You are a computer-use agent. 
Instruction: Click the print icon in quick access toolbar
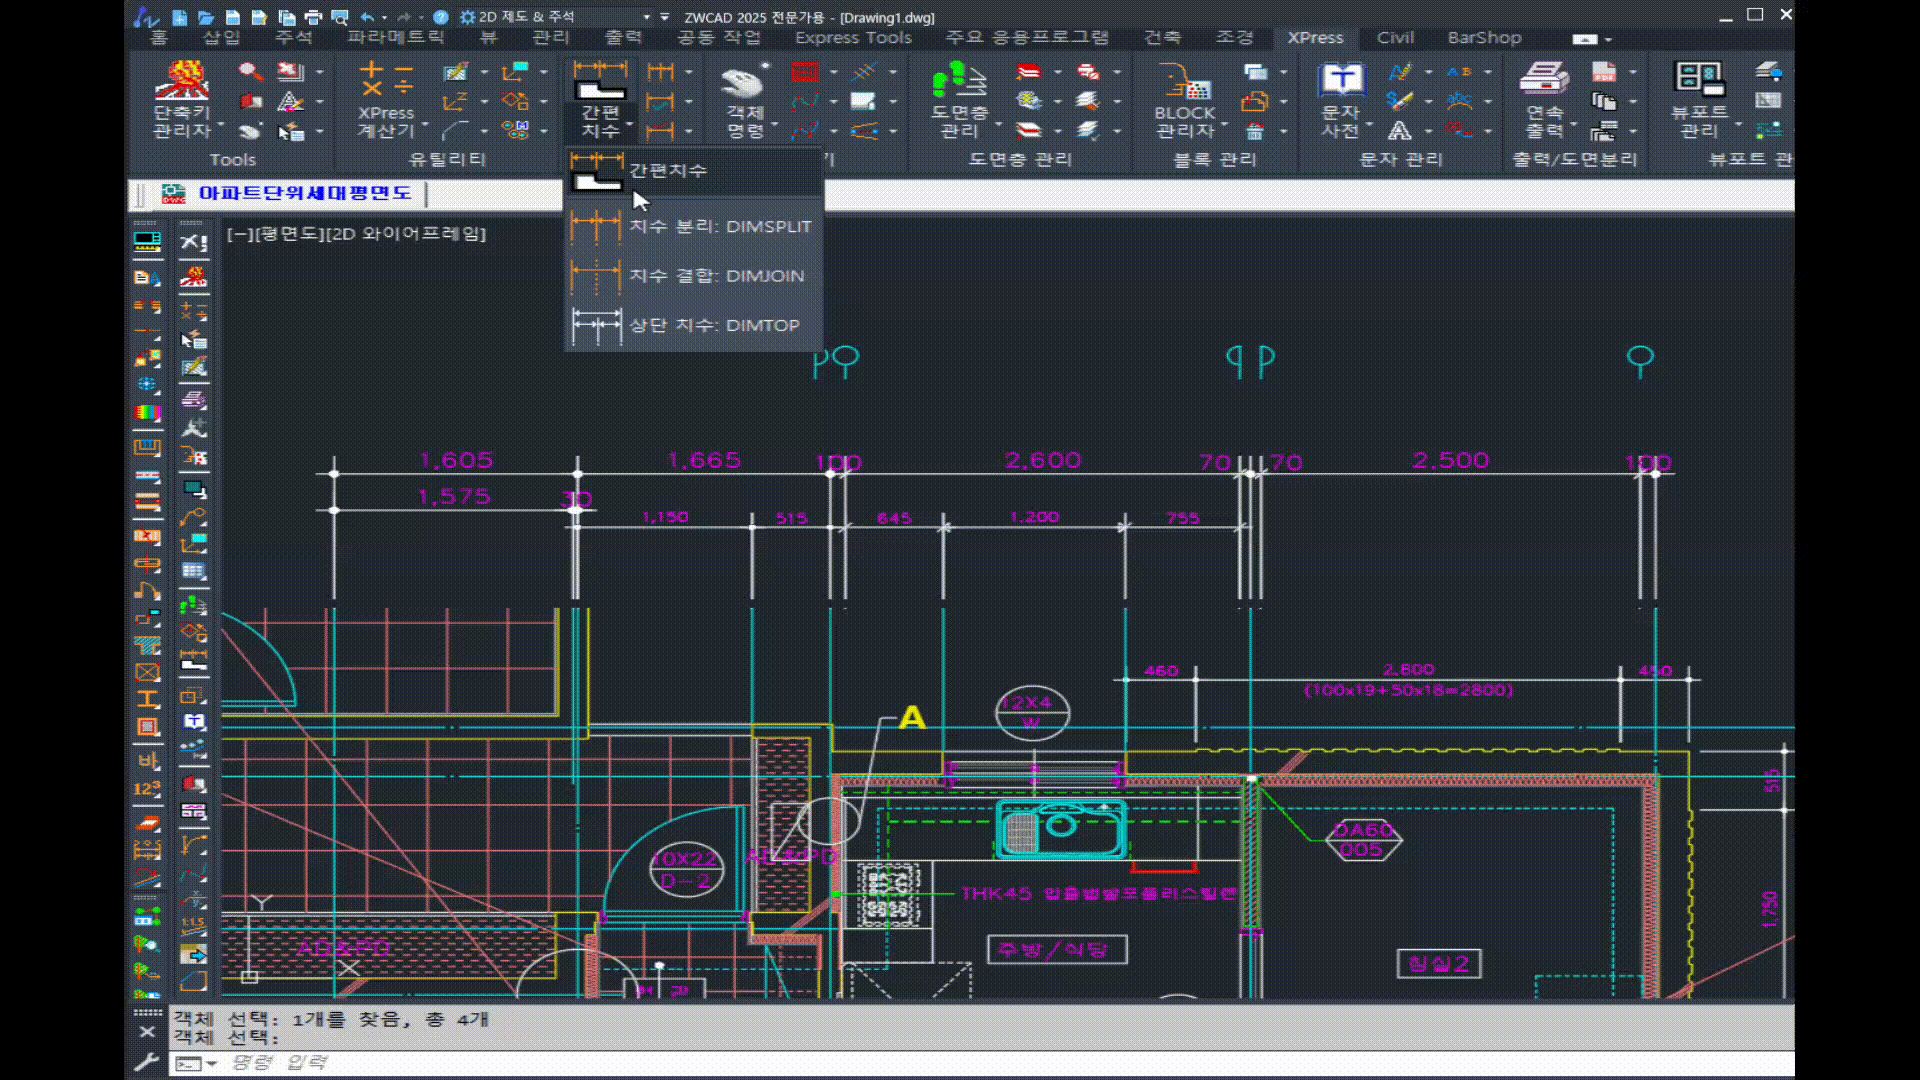313,17
